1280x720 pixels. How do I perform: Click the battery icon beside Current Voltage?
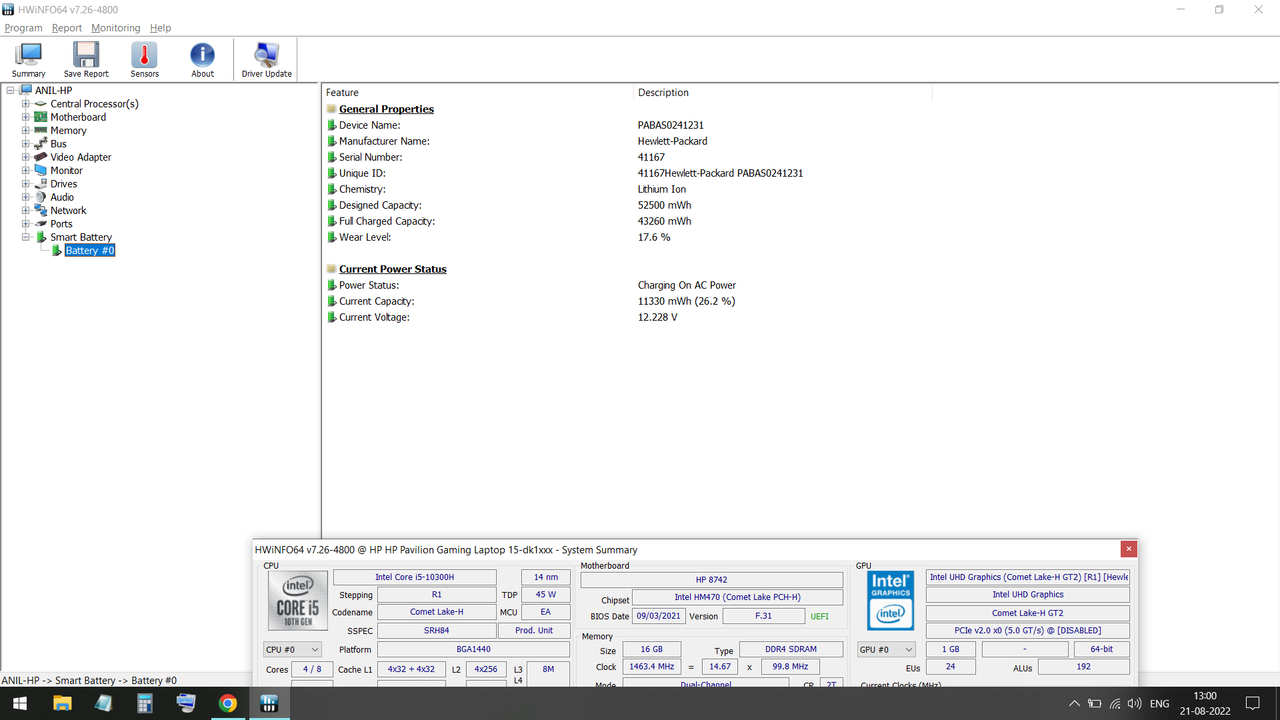332,317
